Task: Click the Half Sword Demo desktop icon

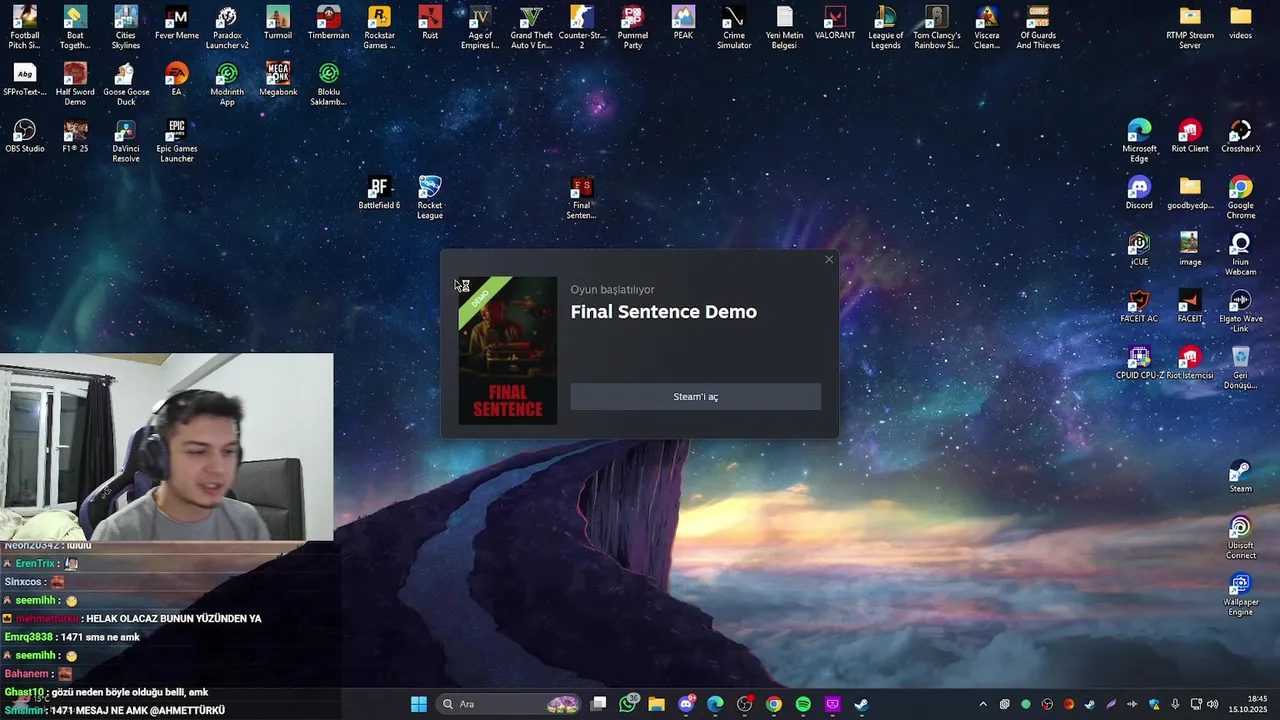Action: (x=75, y=84)
